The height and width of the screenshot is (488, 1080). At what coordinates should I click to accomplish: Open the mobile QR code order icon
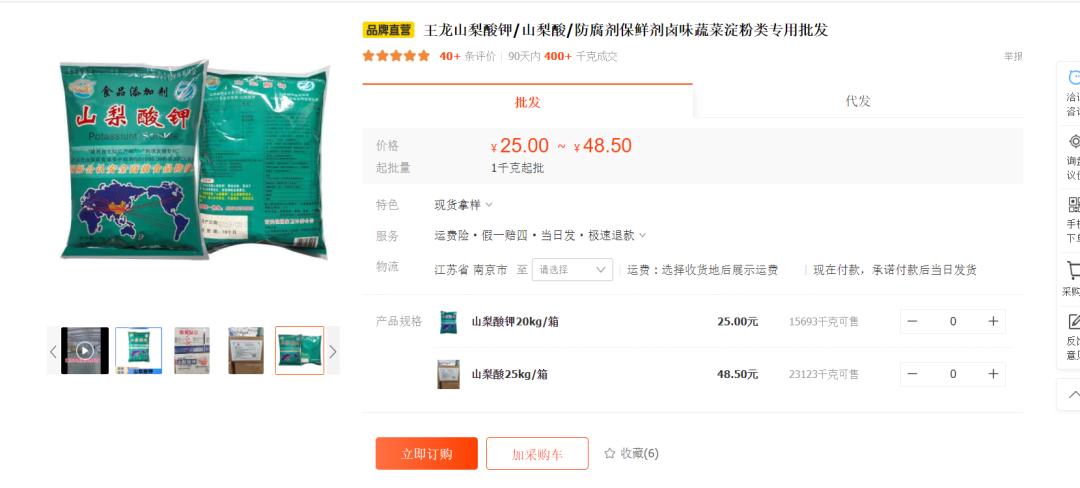[x=1074, y=204]
